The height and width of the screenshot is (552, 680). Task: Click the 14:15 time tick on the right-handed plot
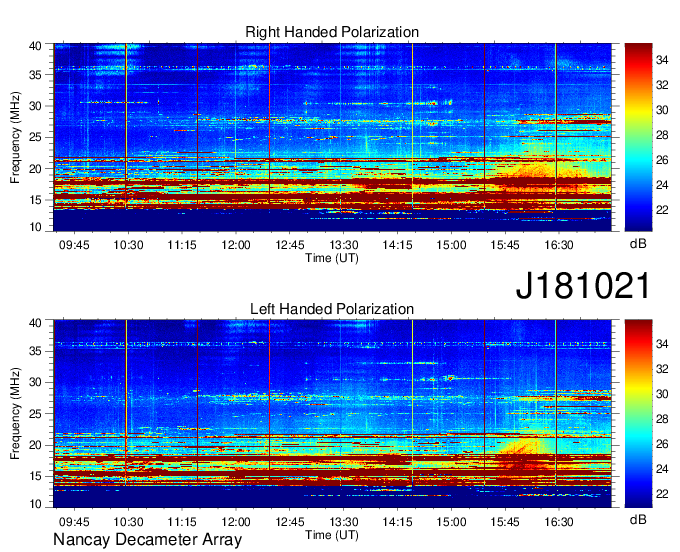pos(397,245)
